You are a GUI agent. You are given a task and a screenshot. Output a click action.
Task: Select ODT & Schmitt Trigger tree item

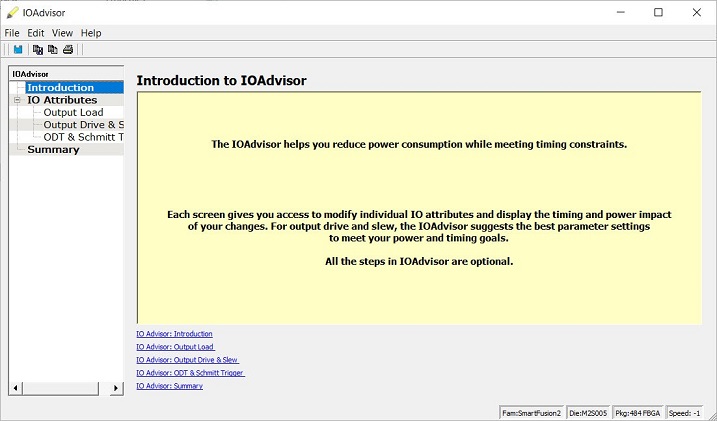click(x=83, y=137)
